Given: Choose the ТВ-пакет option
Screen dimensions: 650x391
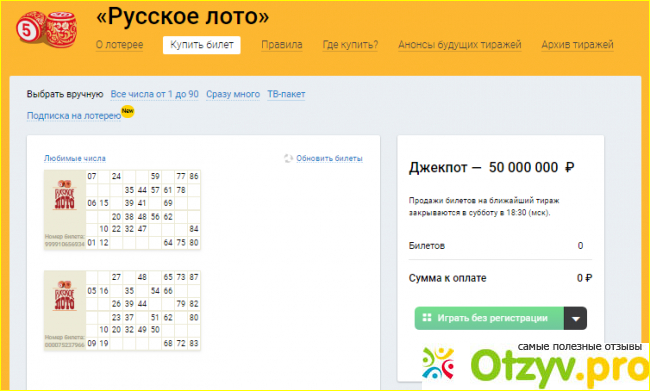Looking at the screenshot, I should (x=286, y=95).
